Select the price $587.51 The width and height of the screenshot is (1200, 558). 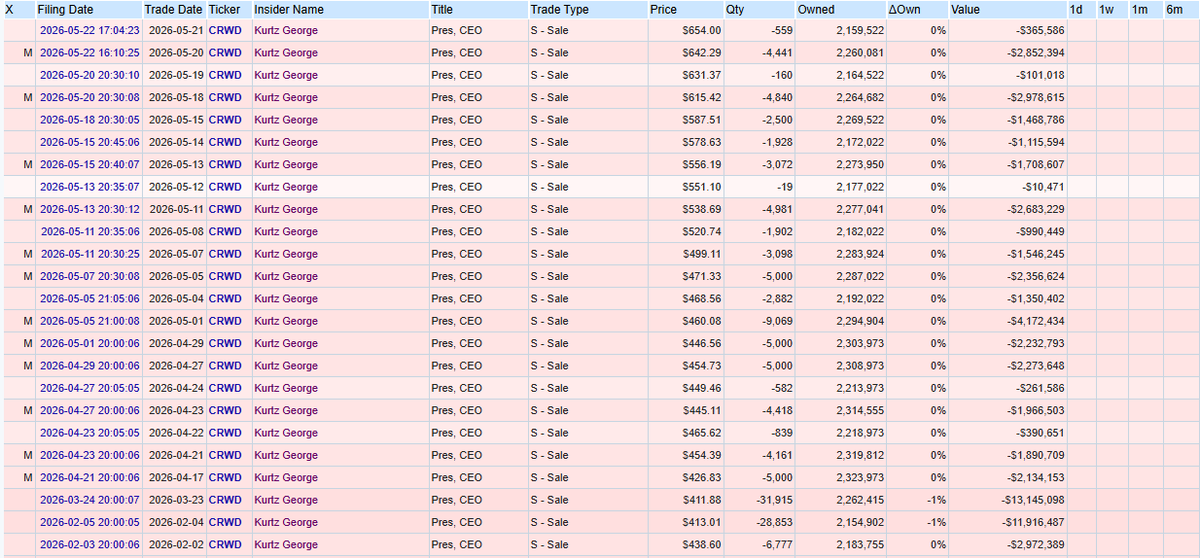[702, 120]
